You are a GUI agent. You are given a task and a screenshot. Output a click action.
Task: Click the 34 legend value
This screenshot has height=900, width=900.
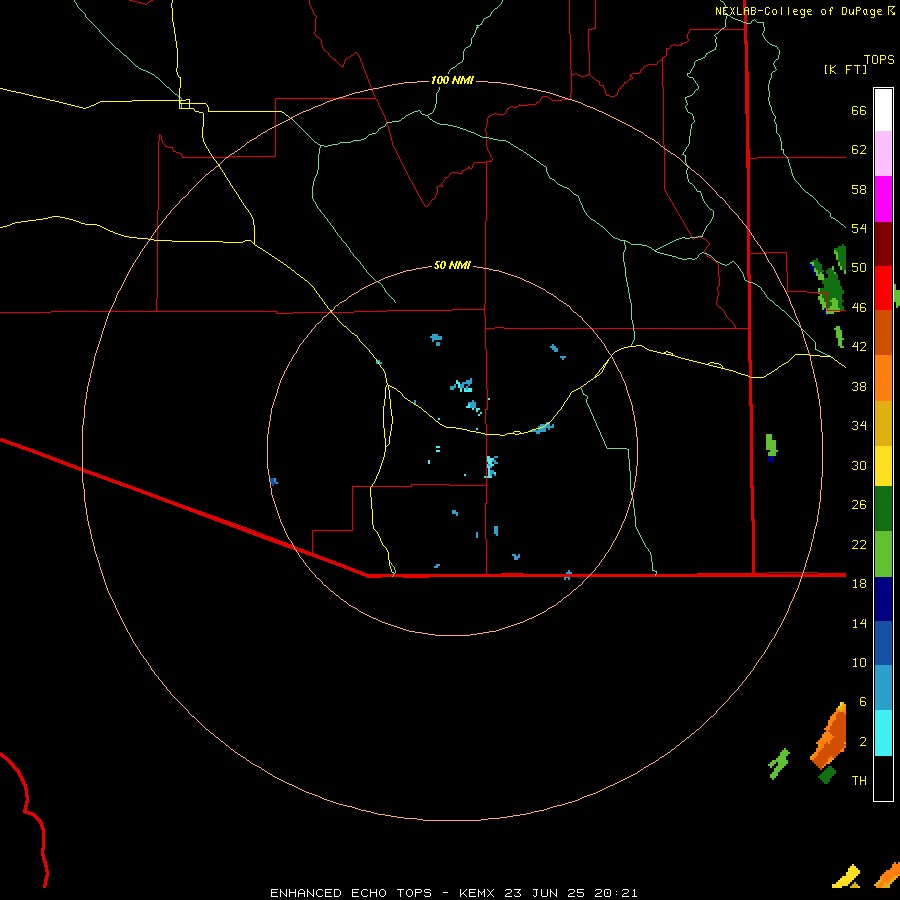coord(859,426)
